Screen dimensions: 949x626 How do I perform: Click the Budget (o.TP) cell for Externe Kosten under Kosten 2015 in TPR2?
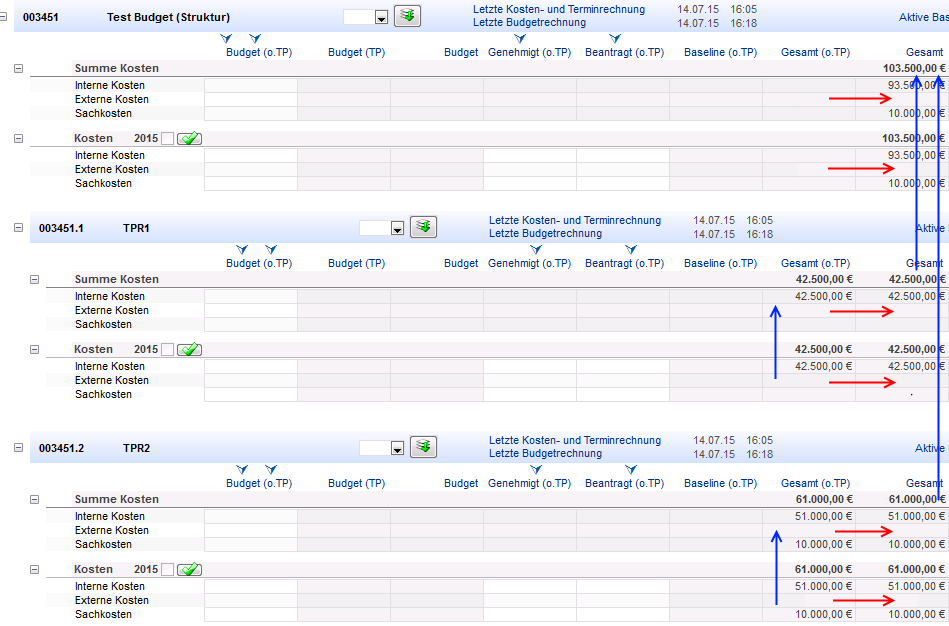point(251,600)
